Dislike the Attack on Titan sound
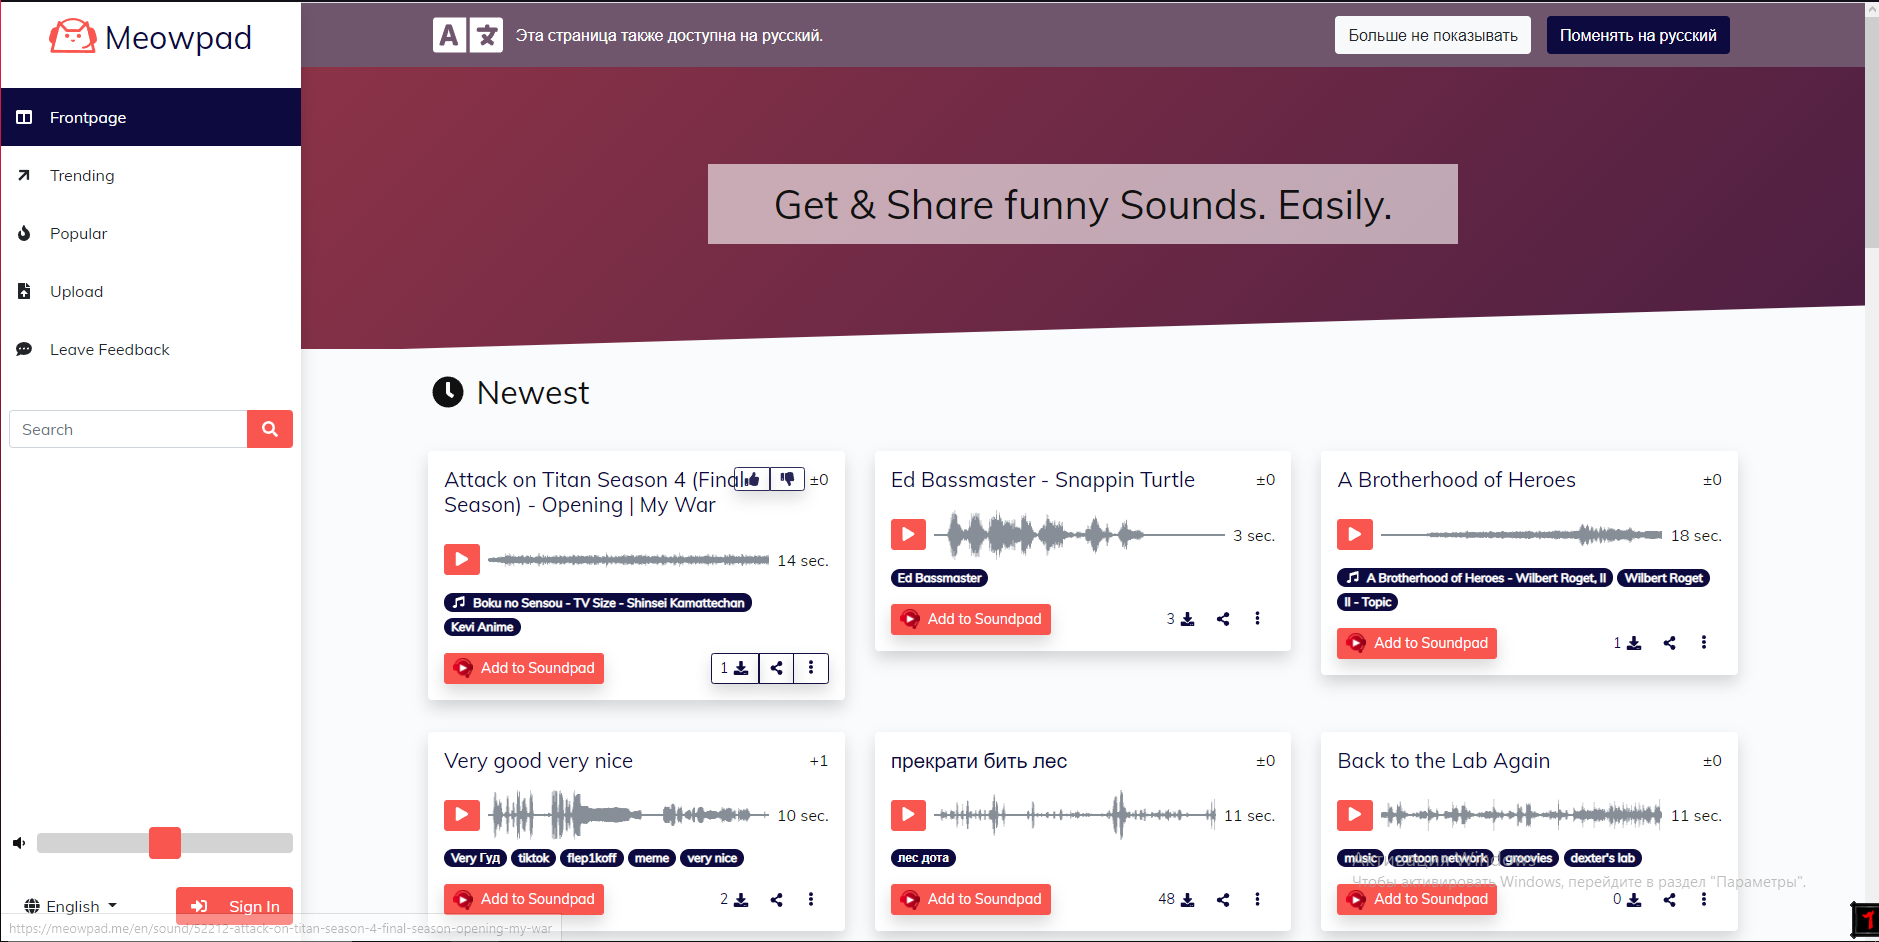The width and height of the screenshot is (1879, 942). click(787, 479)
